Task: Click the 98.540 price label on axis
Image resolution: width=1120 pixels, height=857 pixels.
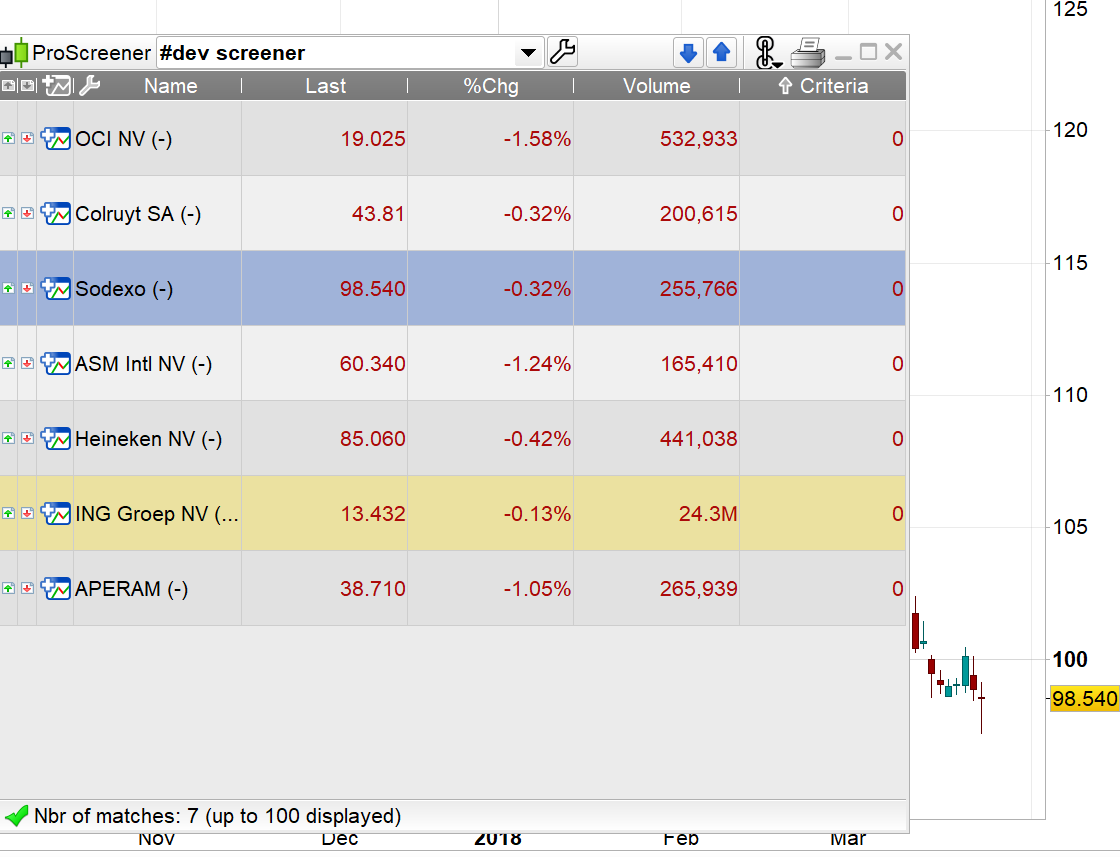Action: (1084, 699)
